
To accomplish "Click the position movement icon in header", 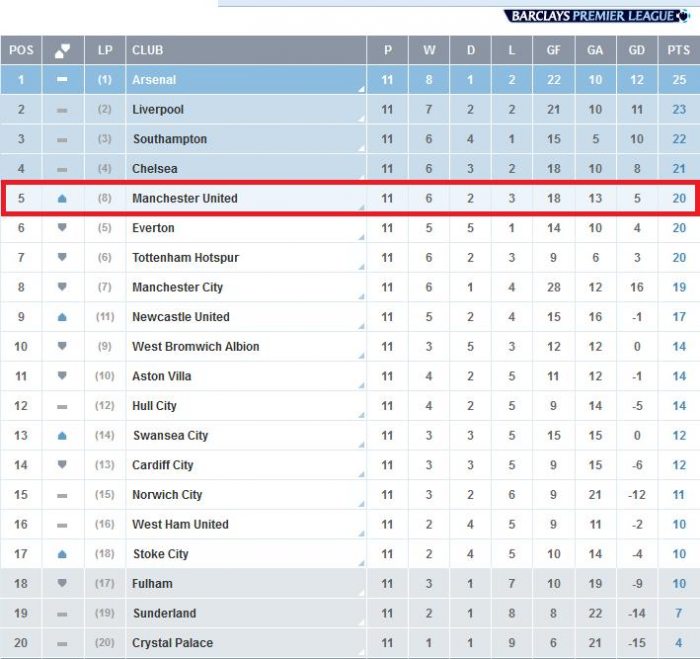I will (62, 50).
